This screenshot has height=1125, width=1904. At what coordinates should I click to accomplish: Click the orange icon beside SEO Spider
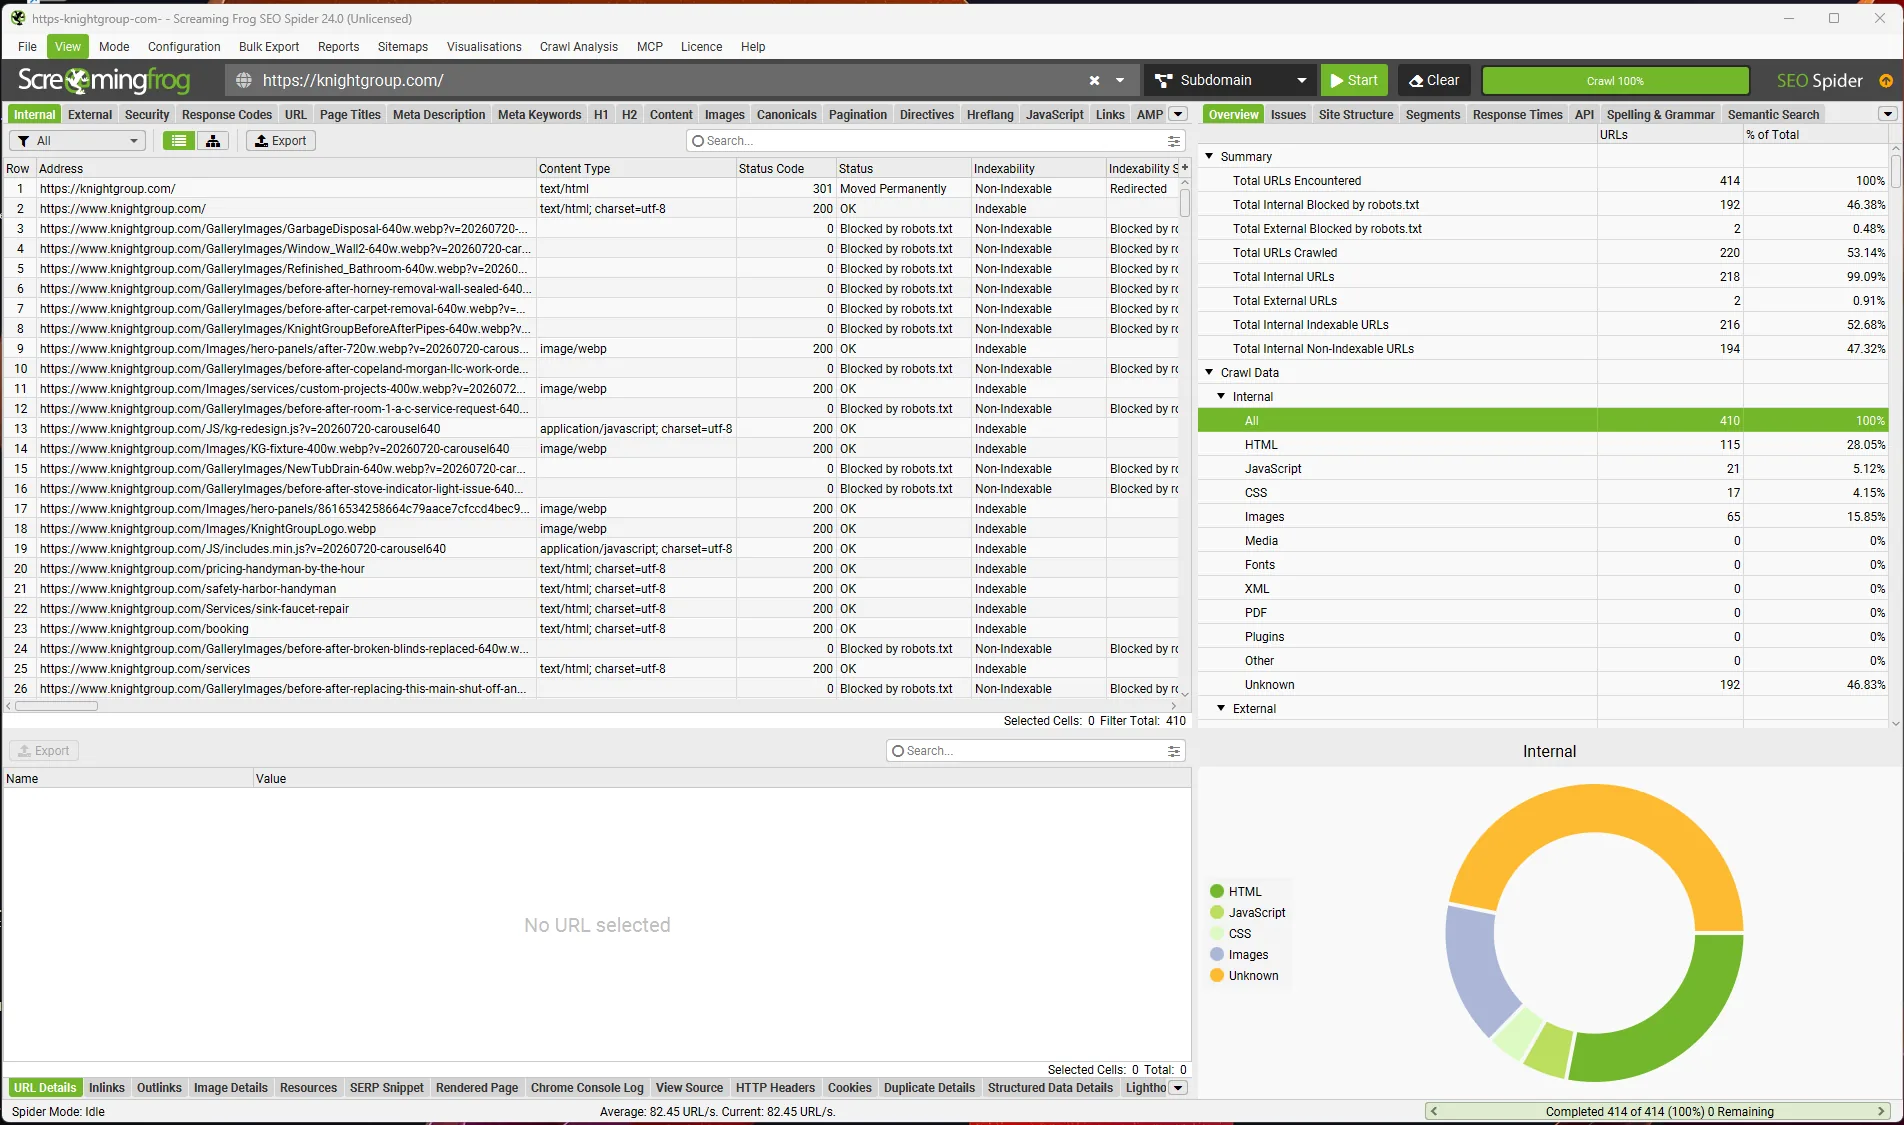click(1886, 80)
